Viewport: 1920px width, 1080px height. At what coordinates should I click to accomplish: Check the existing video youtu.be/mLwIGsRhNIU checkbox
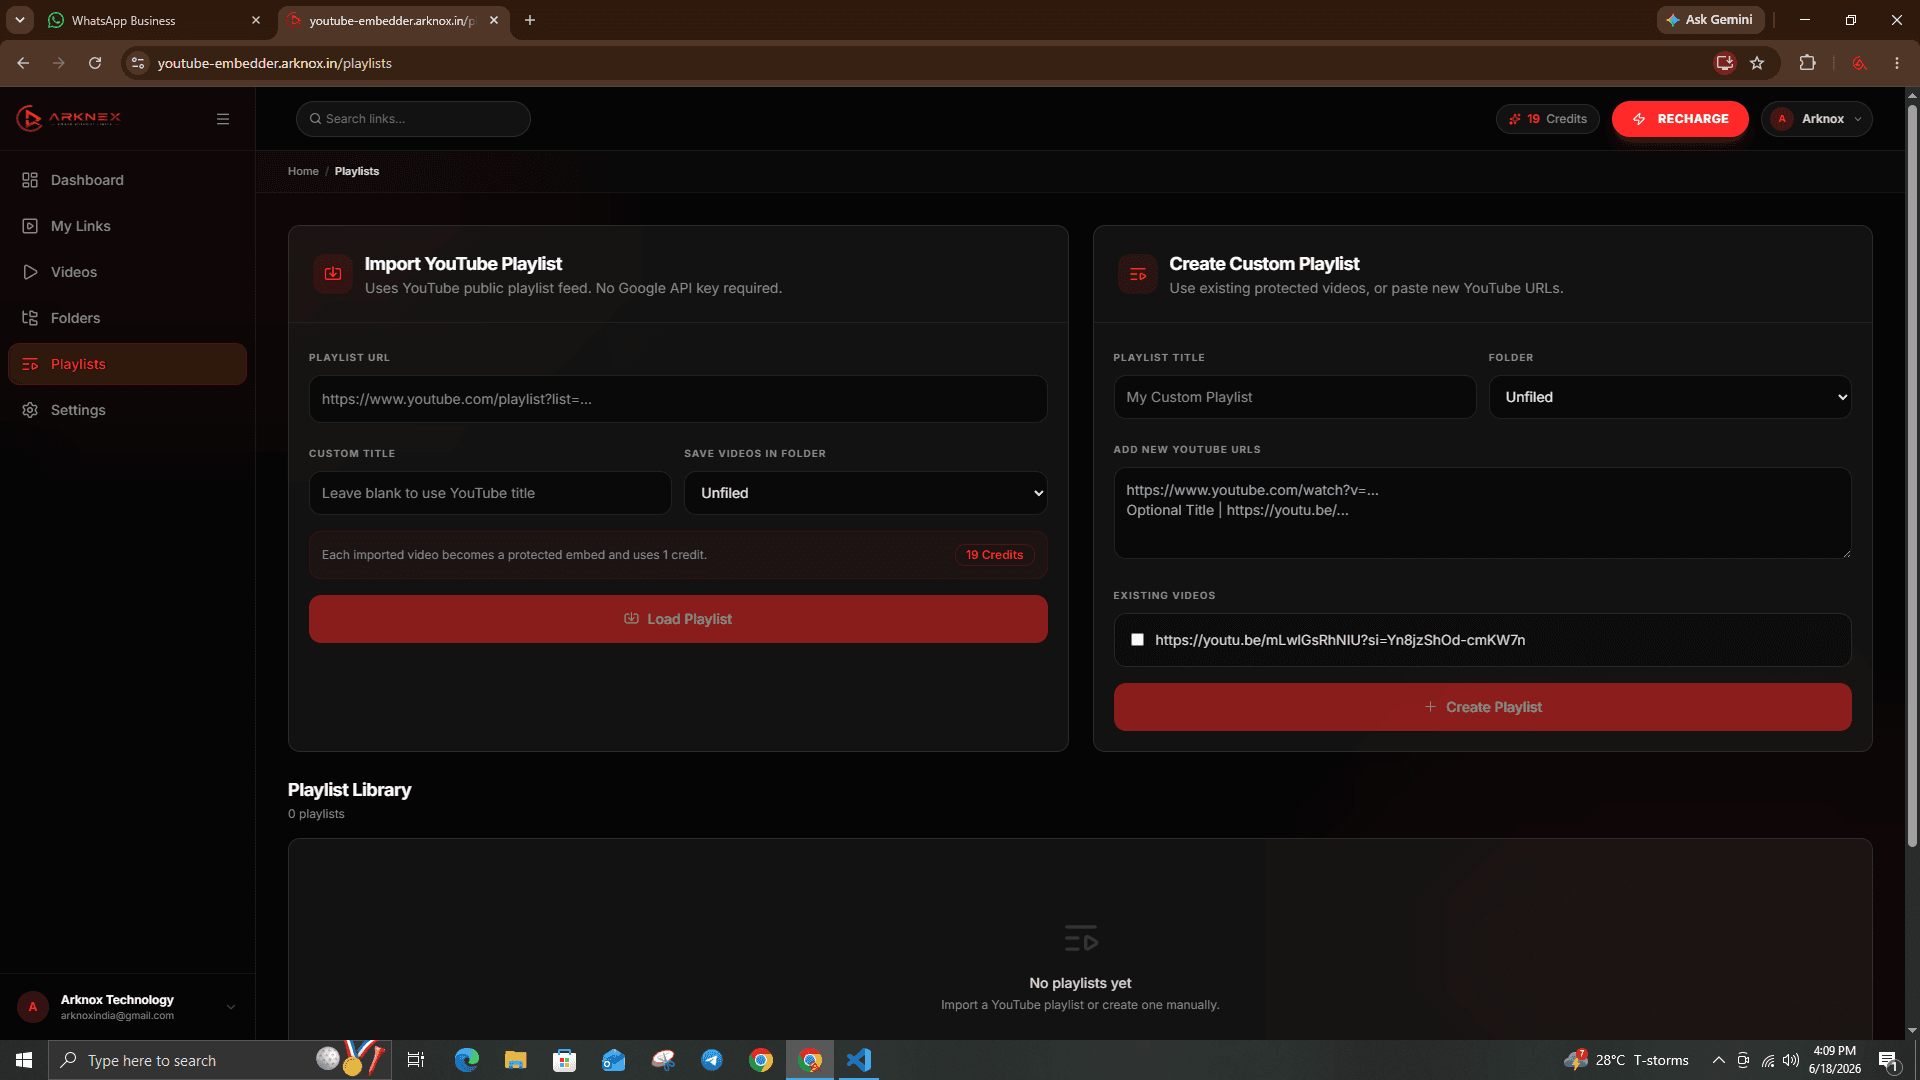pos(1137,640)
